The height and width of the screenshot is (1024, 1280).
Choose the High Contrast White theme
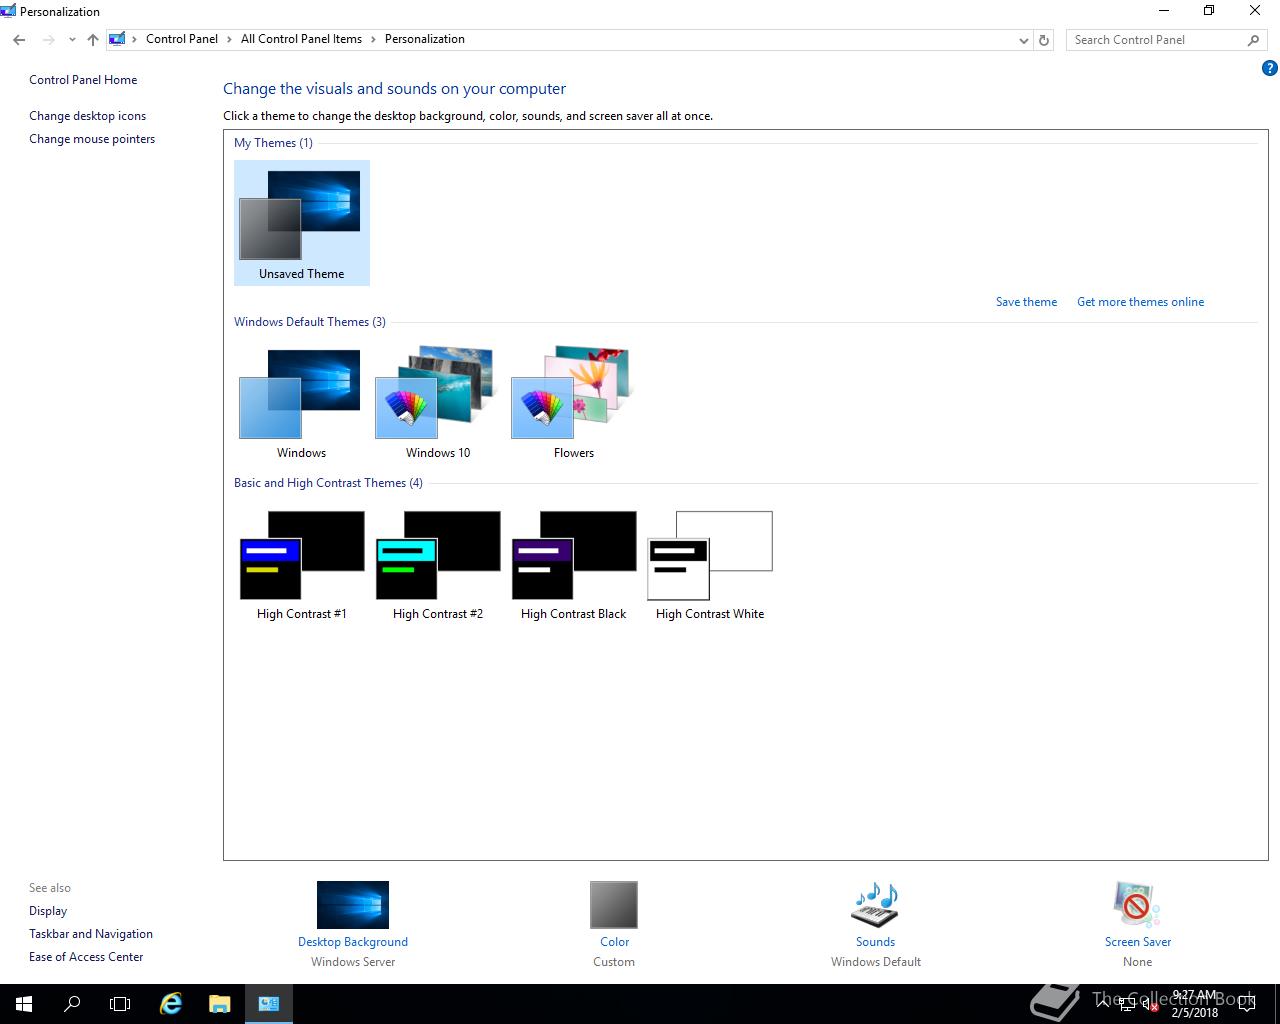(x=709, y=563)
